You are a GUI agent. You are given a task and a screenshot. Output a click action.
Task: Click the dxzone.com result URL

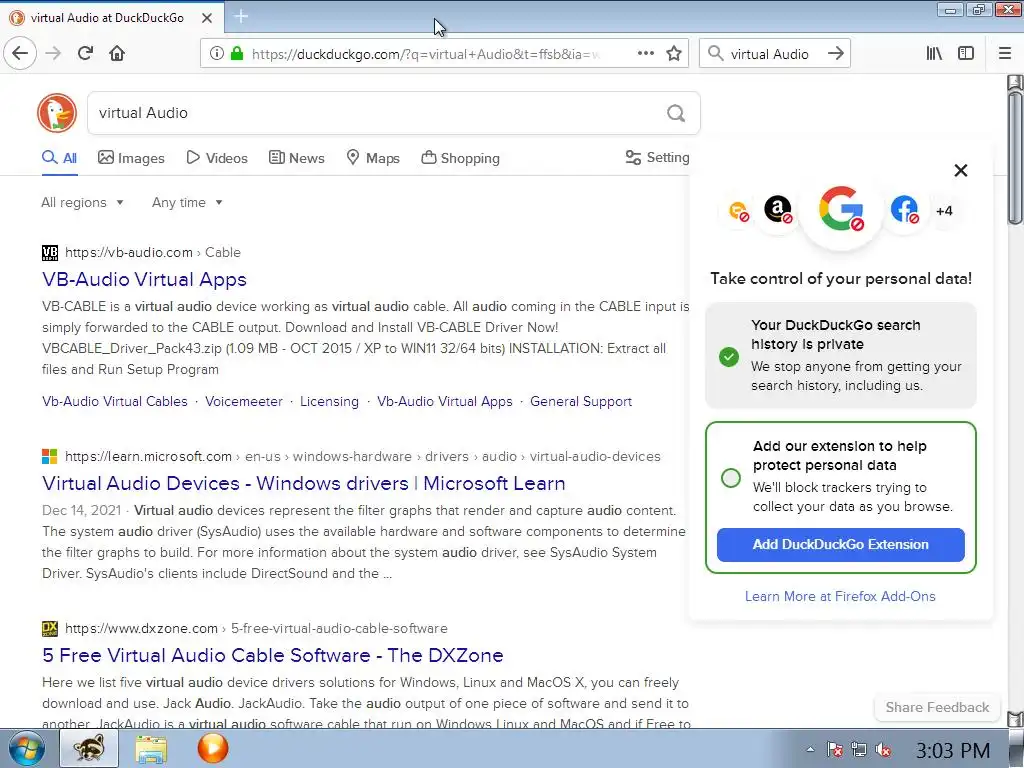tap(141, 628)
